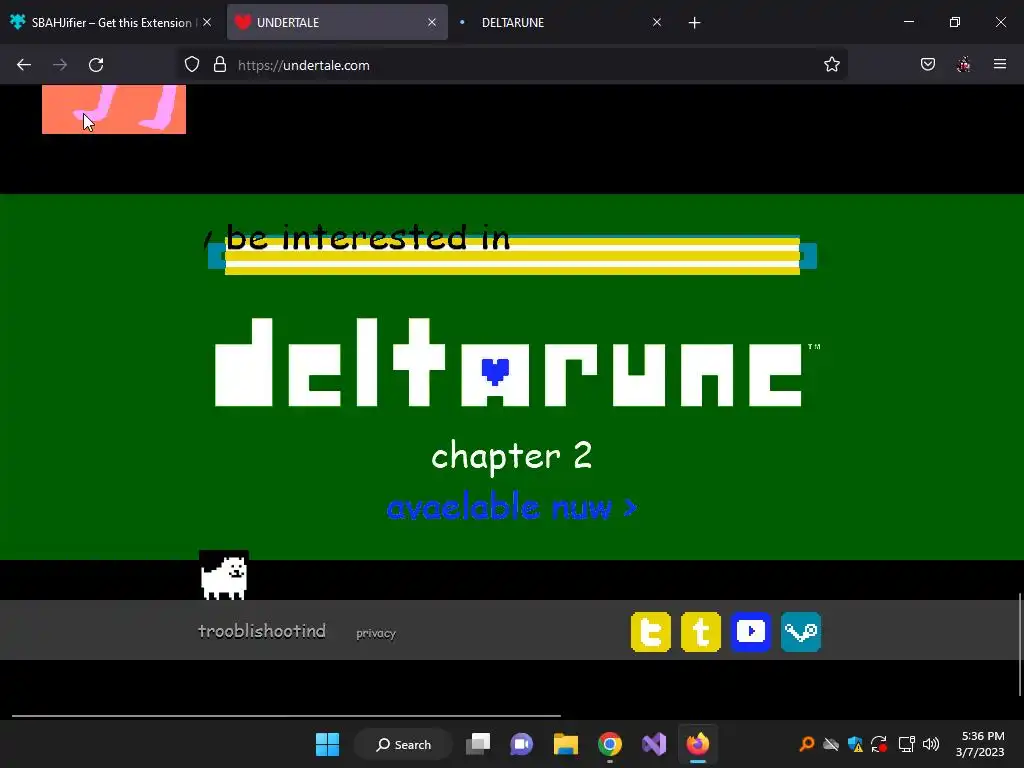This screenshot has height=768, width=1024.
Task: Bookmark this page with star icon
Action: [x=831, y=65]
